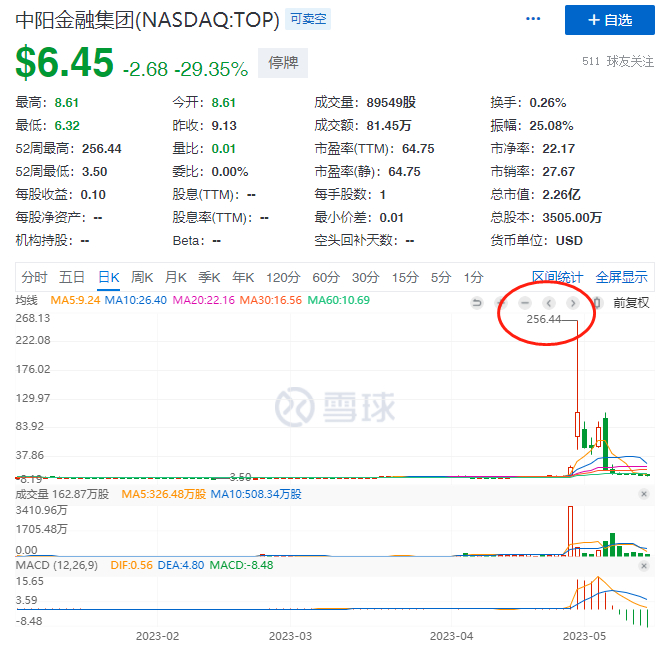The image size is (670, 649).
Task: Click the chart reset/undo arrow icon
Action: pyautogui.click(x=477, y=303)
